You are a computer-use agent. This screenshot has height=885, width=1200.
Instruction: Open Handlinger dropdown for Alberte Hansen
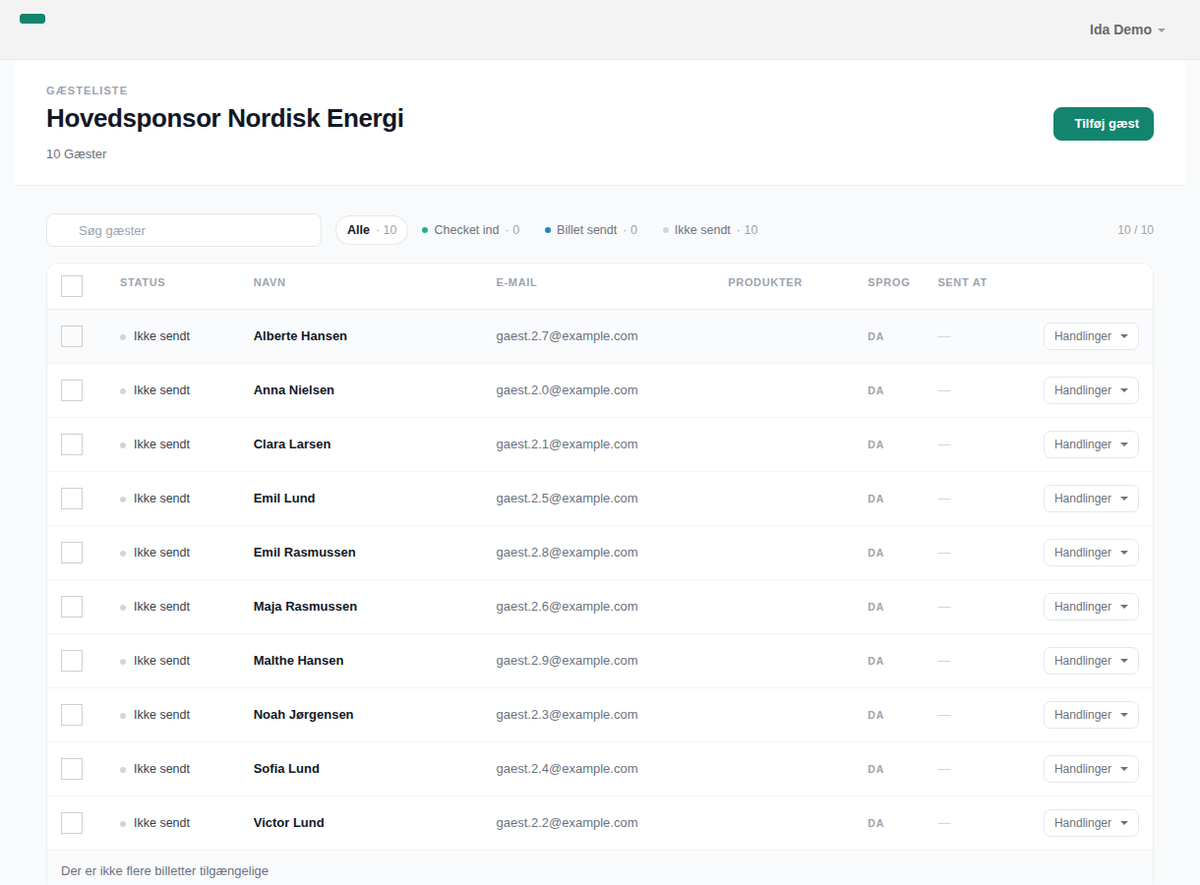(x=1091, y=336)
